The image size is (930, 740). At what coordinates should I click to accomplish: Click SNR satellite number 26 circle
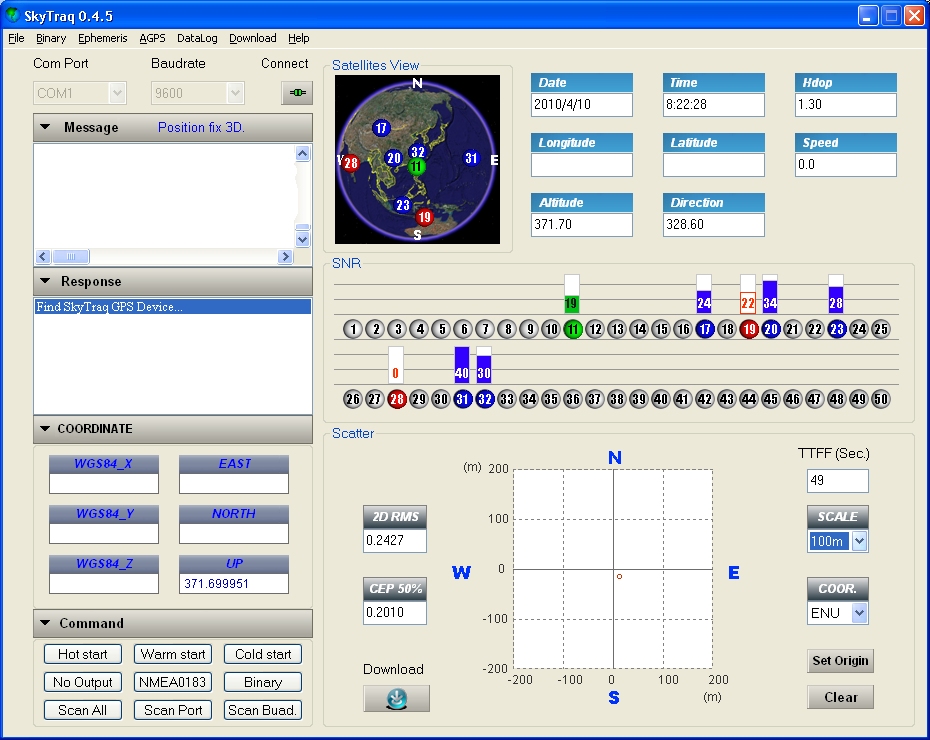coord(353,399)
